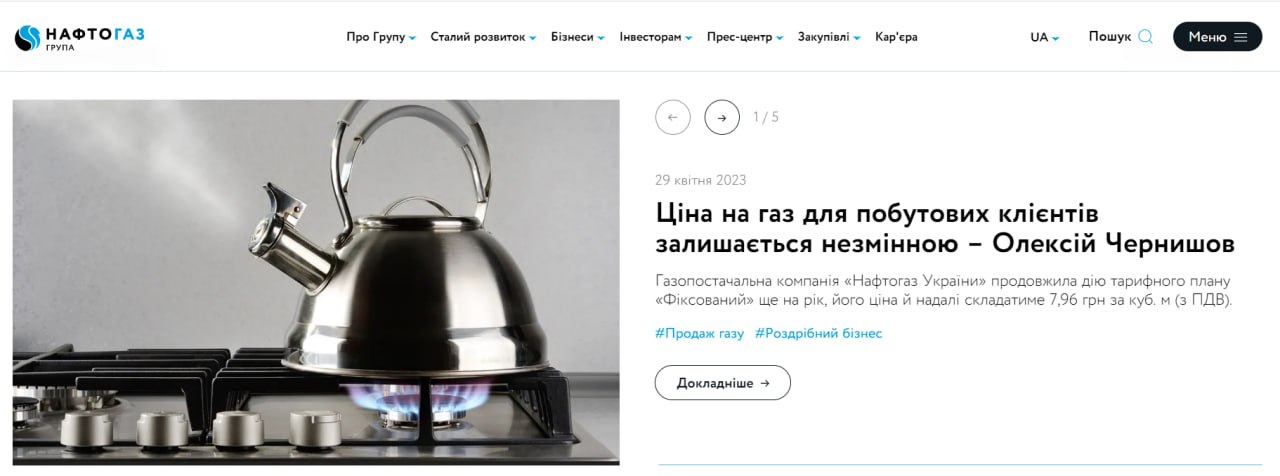Open the gas price article headline
The height and width of the screenshot is (476, 1280).
(945, 228)
